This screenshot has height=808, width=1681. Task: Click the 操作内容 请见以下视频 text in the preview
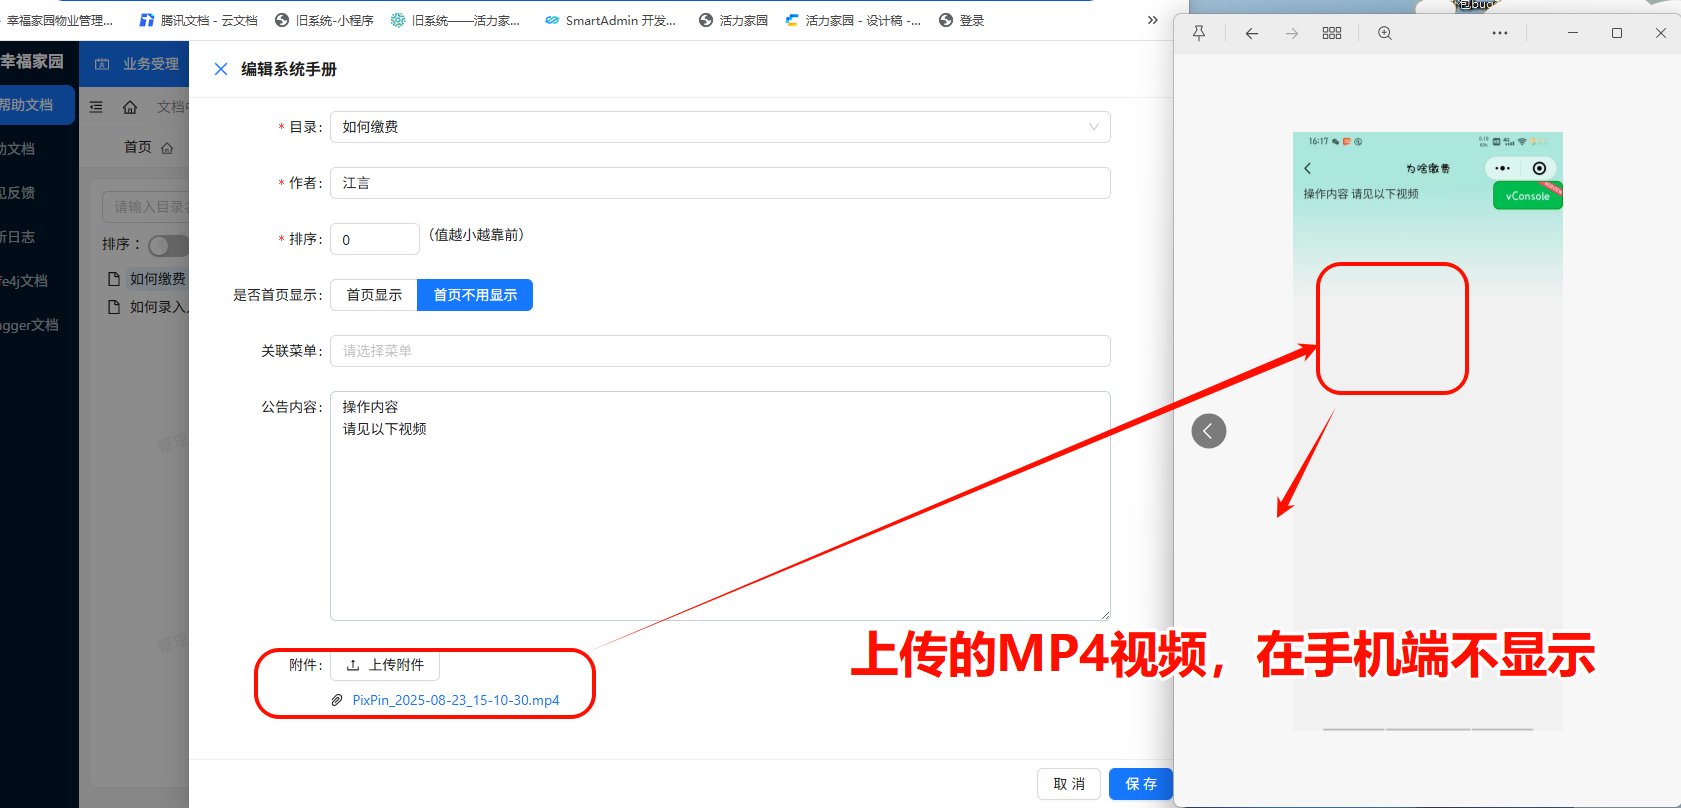tap(1361, 194)
